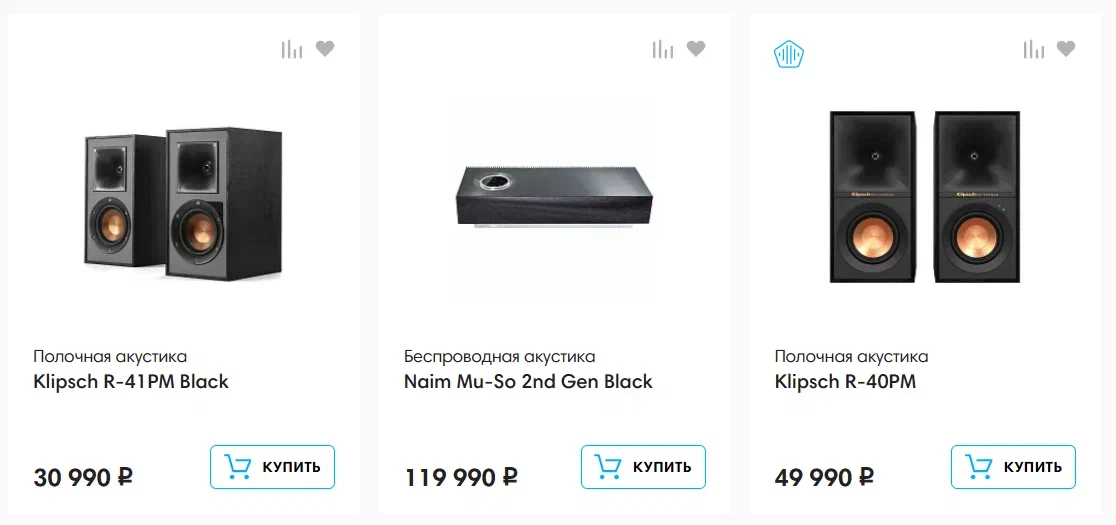View Klipsch R-40PM speaker pair photo
The image size is (1116, 525).
point(924,197)
